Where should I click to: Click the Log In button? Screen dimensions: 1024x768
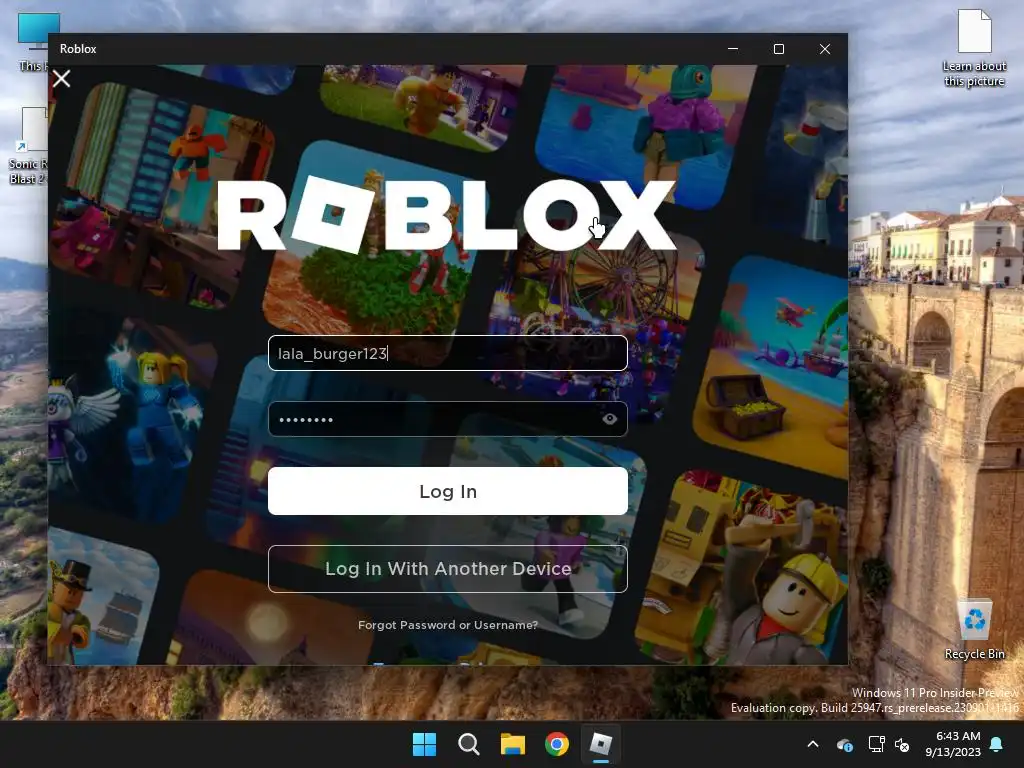pos(447,491)
